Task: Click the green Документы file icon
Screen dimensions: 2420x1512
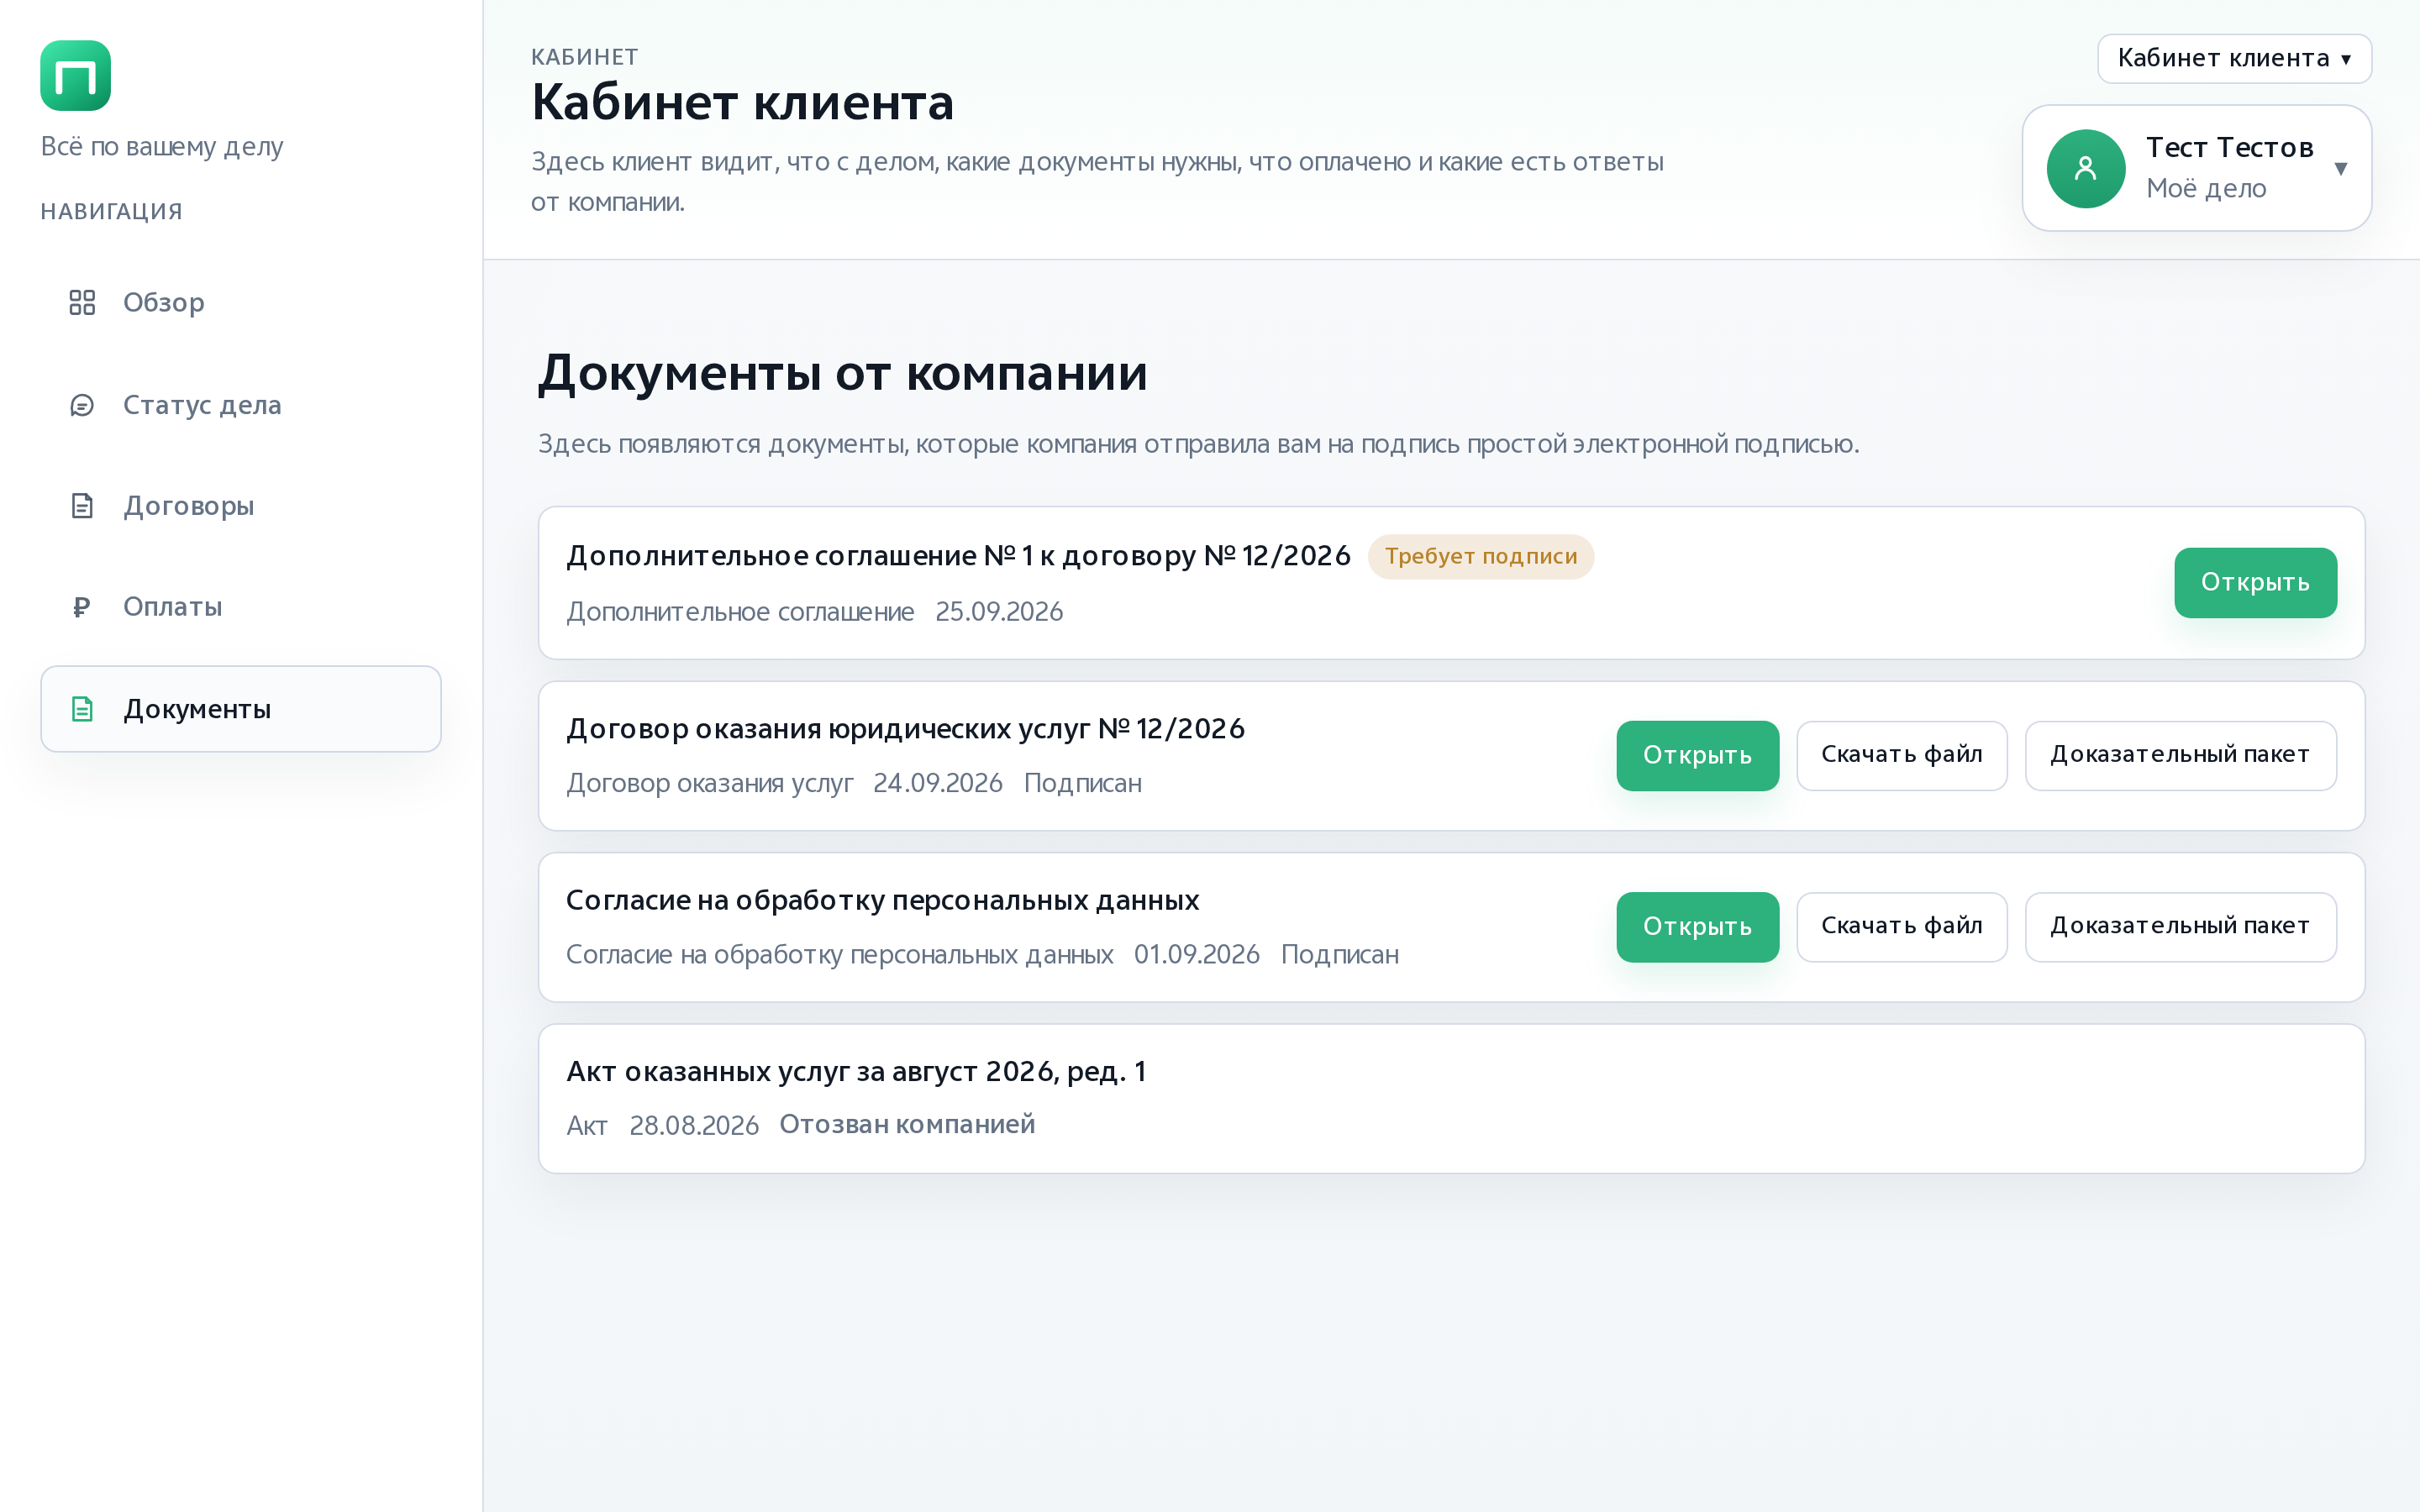Action: [82, 709]
